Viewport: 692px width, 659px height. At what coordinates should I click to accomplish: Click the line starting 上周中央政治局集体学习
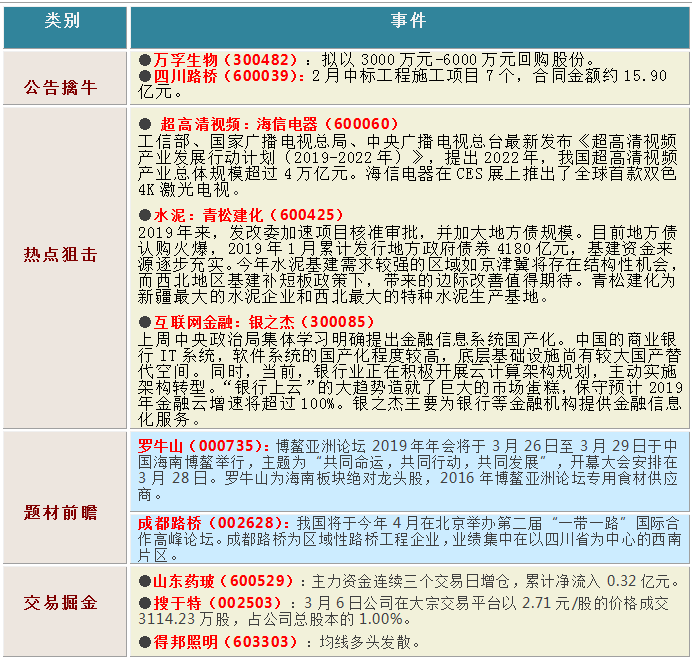point(407,340)
